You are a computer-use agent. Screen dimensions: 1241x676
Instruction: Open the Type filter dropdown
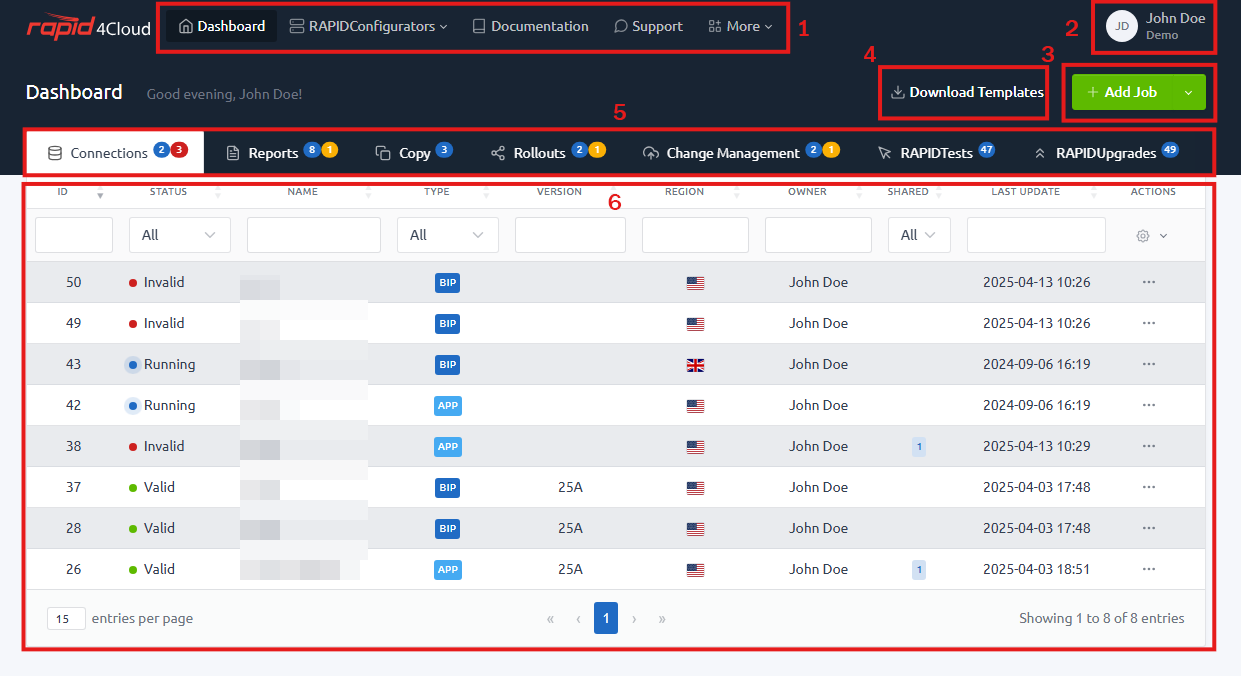pyautogui.click(x=448, y=235)
